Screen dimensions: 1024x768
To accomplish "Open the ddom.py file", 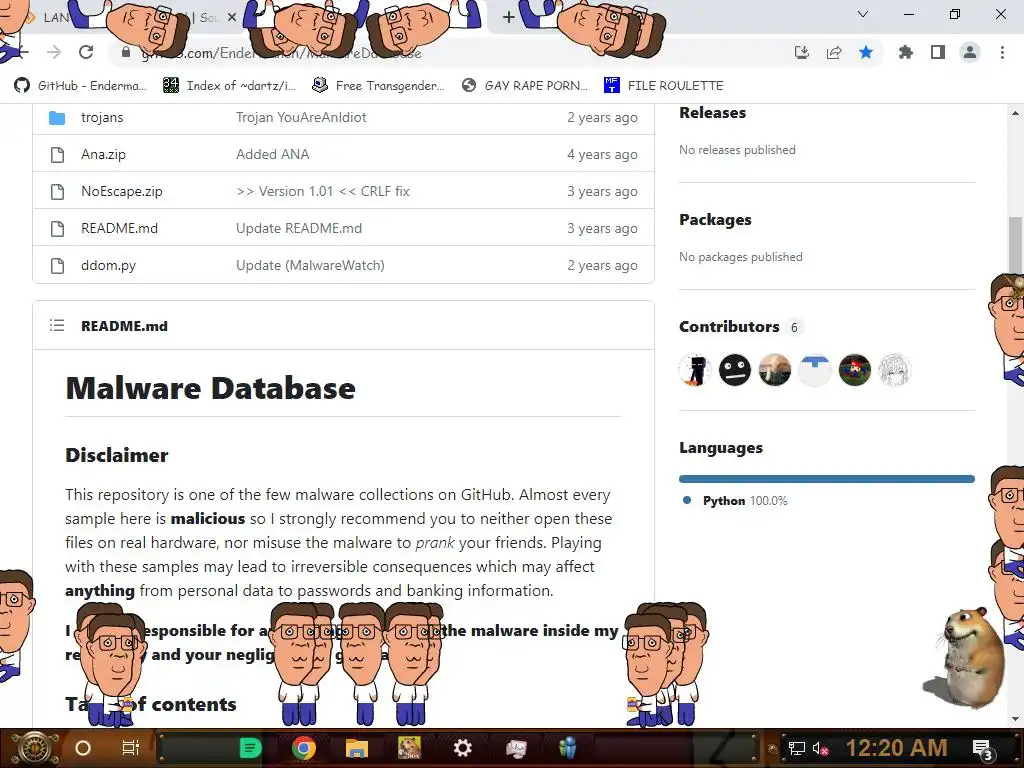I will click(x=108, y=265).
